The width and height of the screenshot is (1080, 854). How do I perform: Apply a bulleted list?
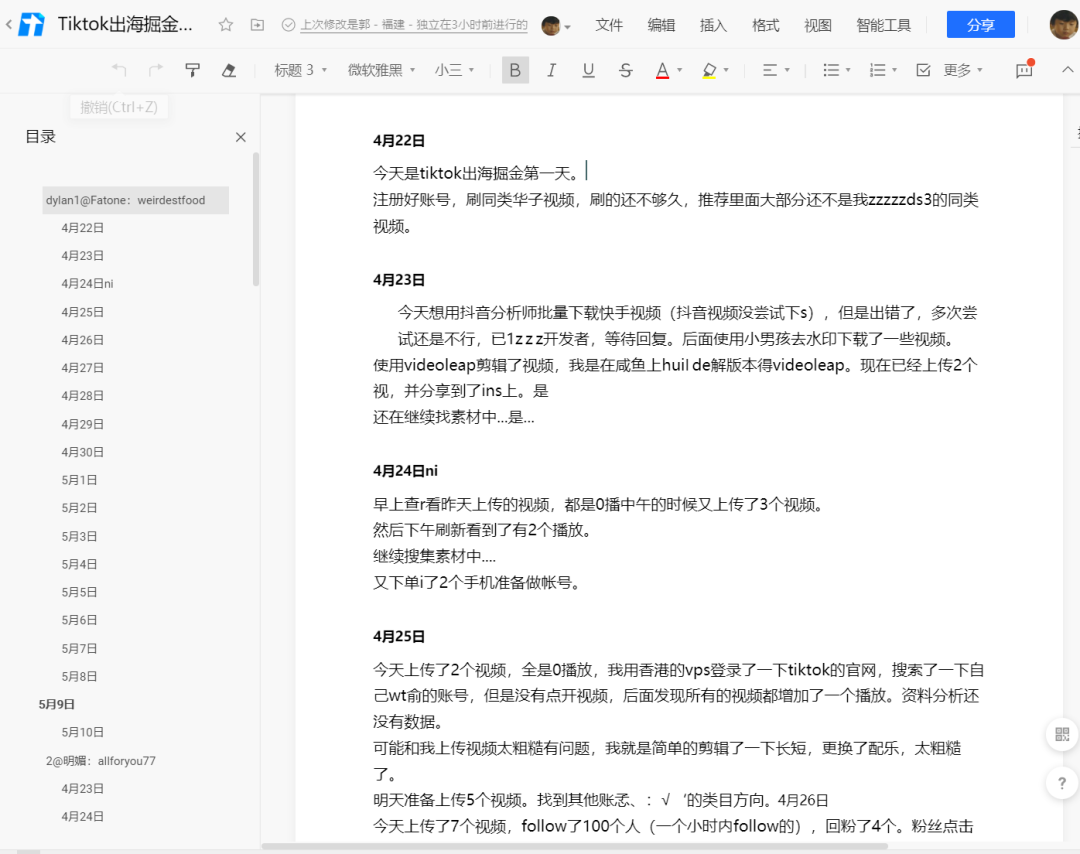pyautogui.click(x=831, y=70)
